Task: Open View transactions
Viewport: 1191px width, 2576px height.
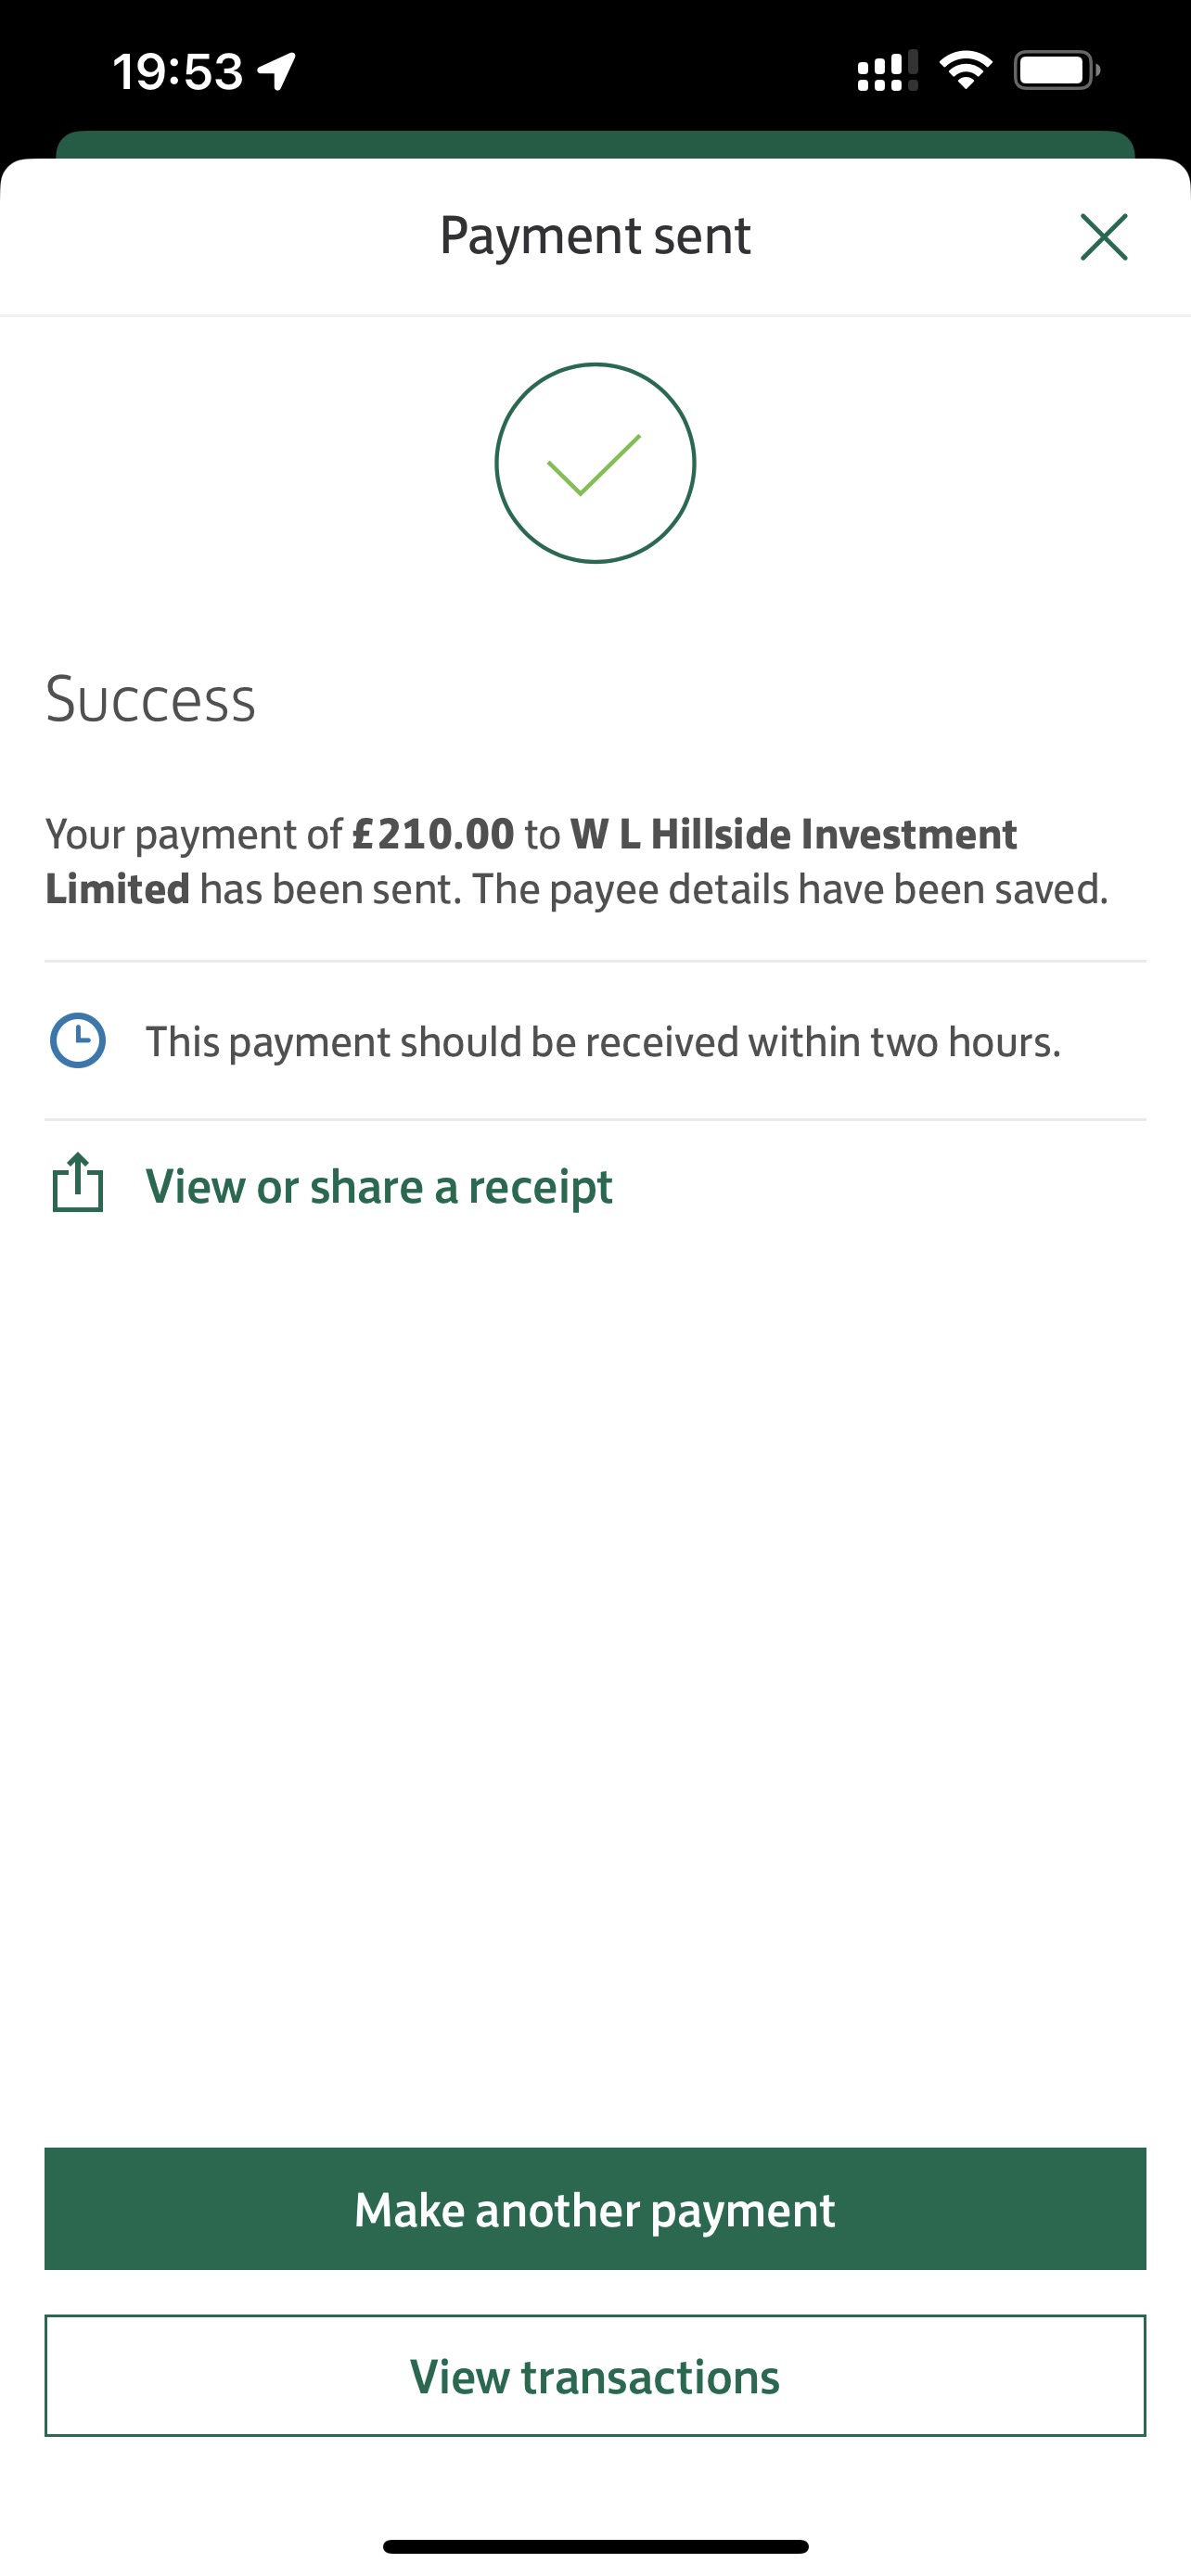Action: pos(595,2376)
